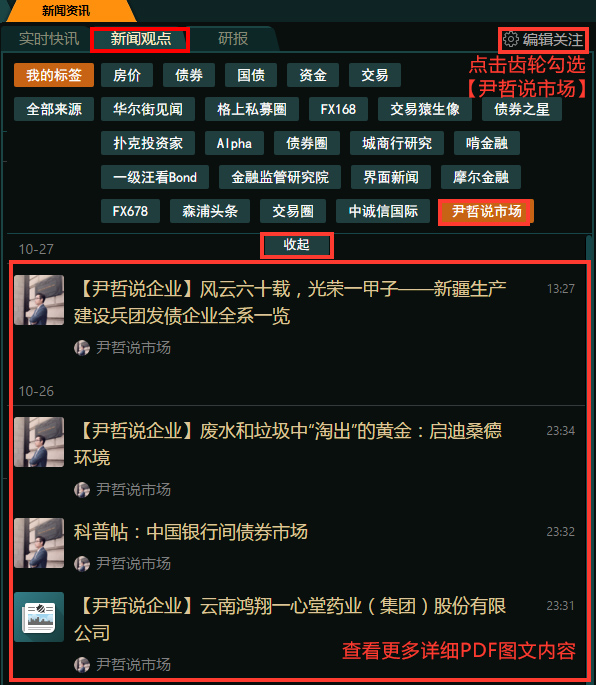Open 科普帖：中国银行间债券市场 article
Viewport: 596px width, 685px height.
(x=191, y=532)
